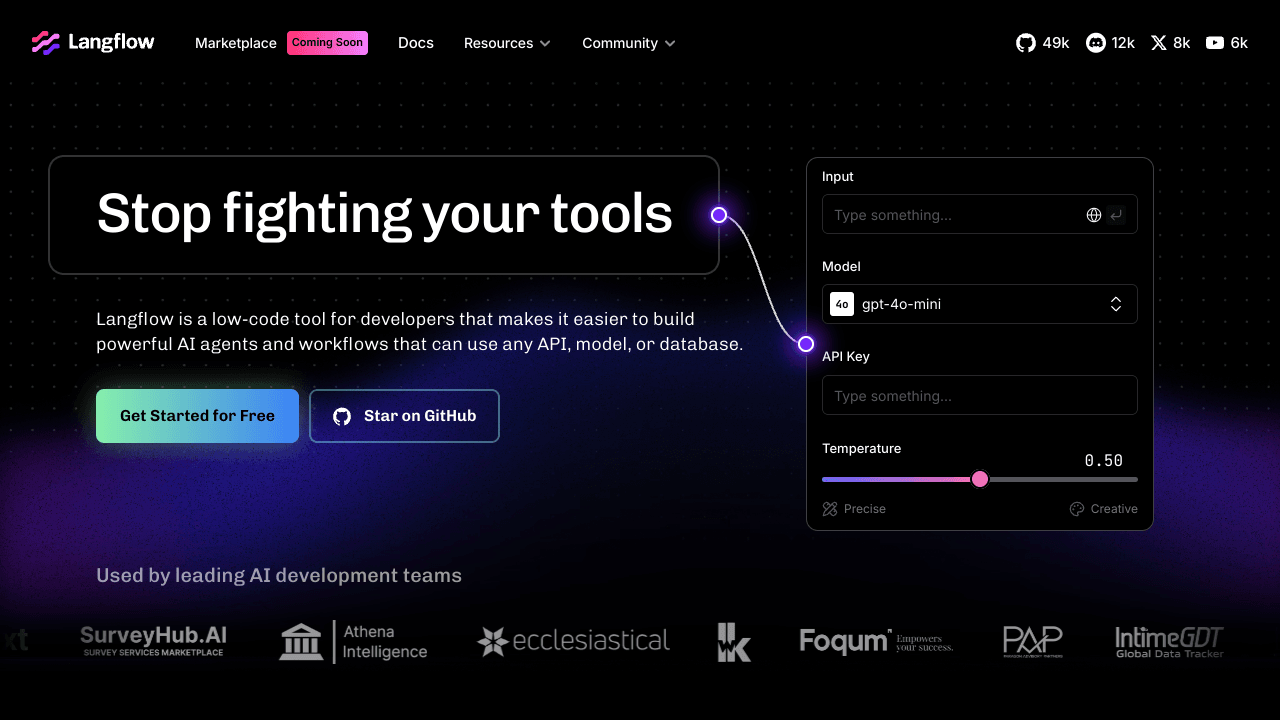
Task: Open the GitHub icon with 49k stars
Action: [1026, 43]
